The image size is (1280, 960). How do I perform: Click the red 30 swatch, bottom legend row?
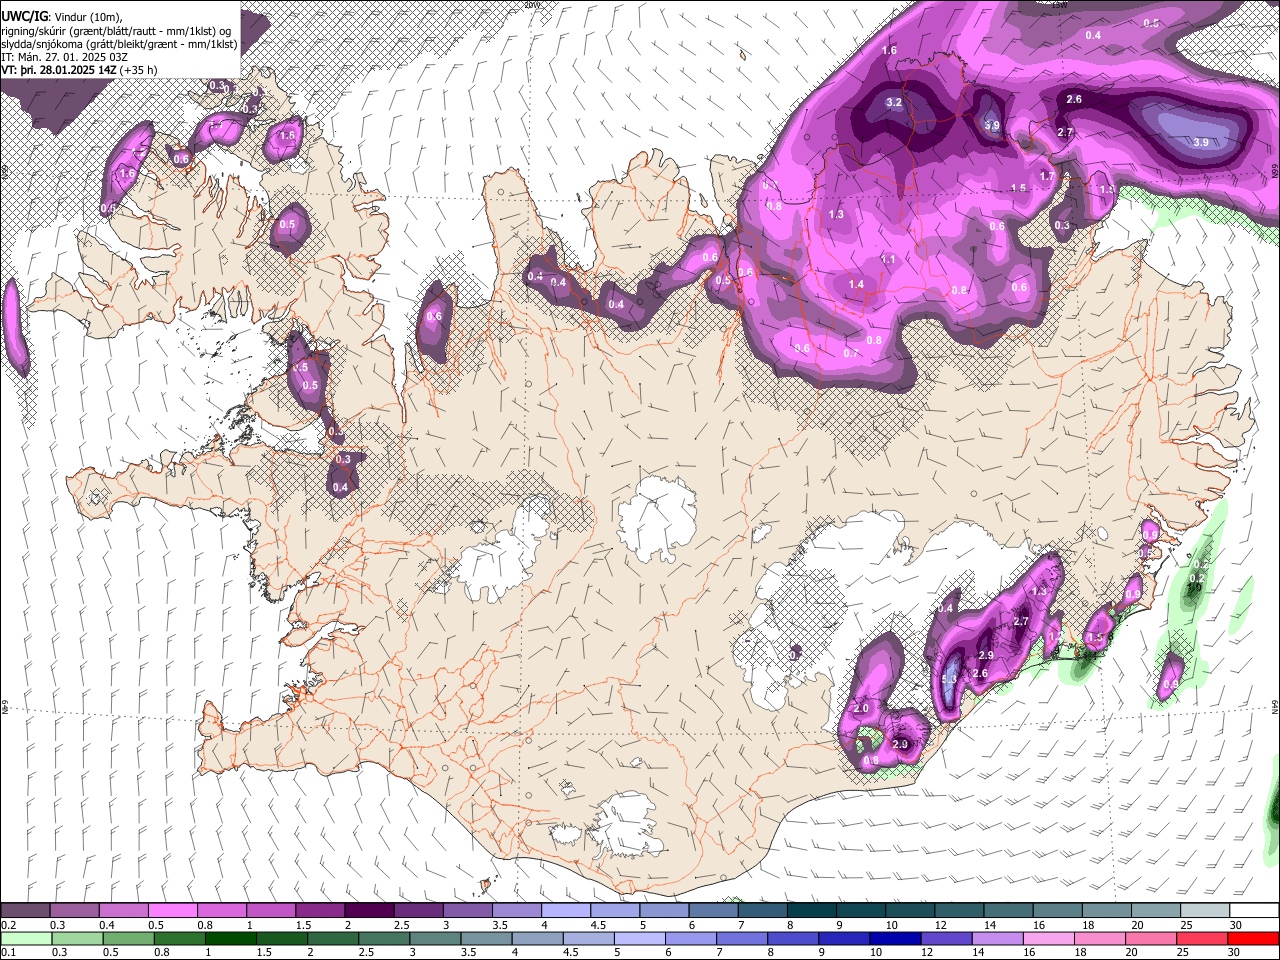1254,938
